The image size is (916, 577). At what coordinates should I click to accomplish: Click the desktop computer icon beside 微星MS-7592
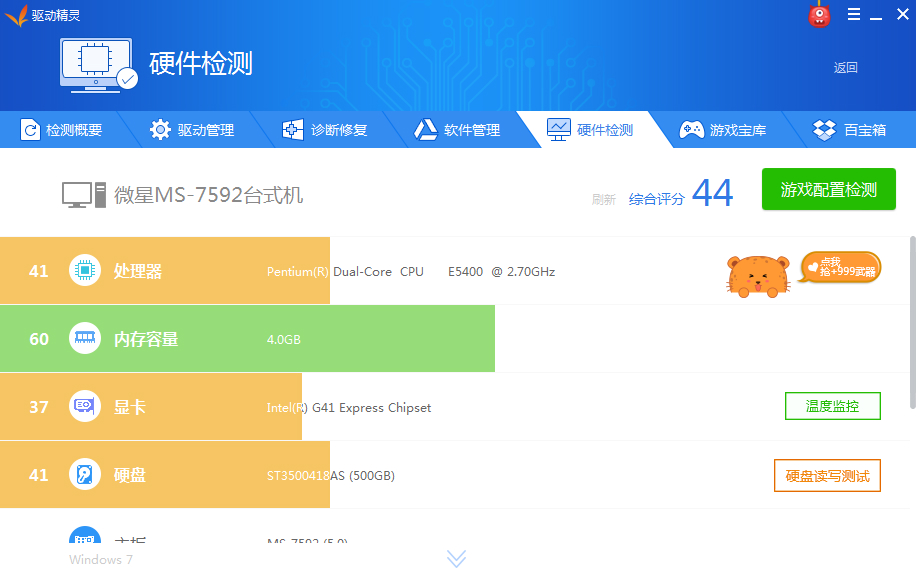coord(83,195)
